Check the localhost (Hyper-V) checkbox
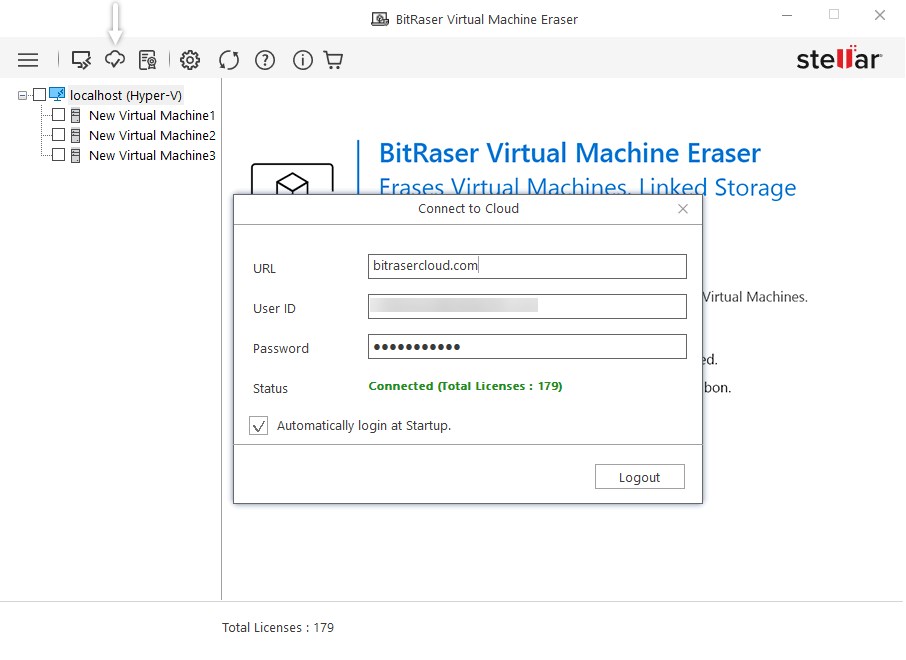The image size is (906, 660). [x=39, y=95]
